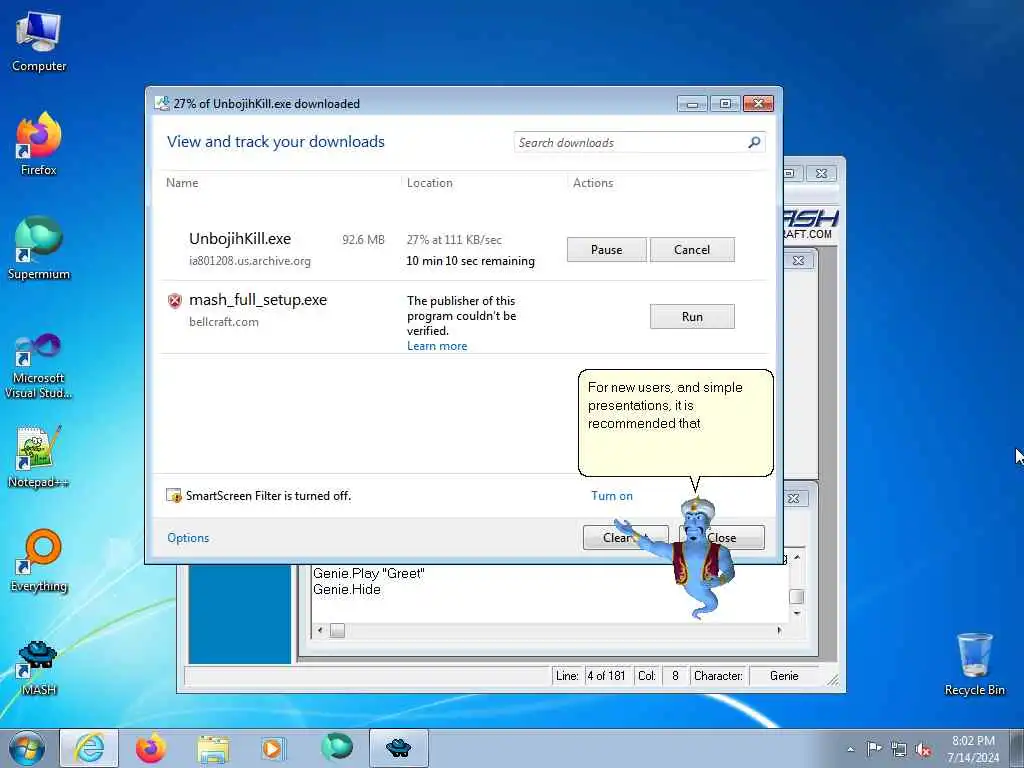Screen dimensions: 1024x768
Task: Open the Everything desktop shortcut
Action: [39, 560]
